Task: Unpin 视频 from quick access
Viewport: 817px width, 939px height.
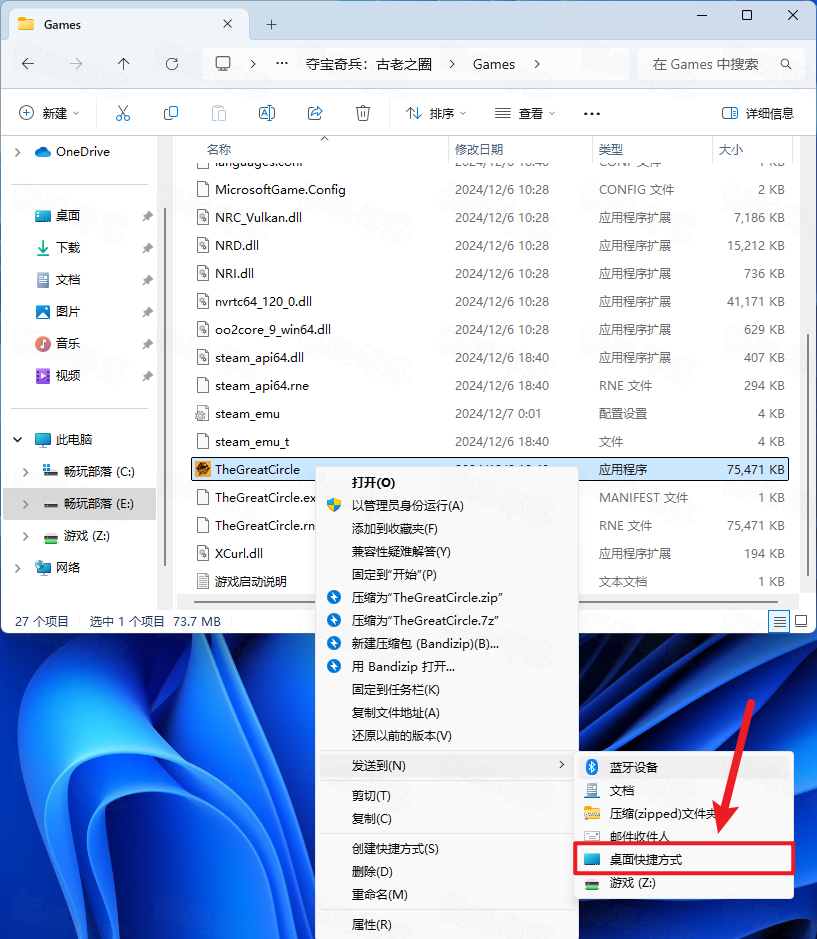Action: 147,376
